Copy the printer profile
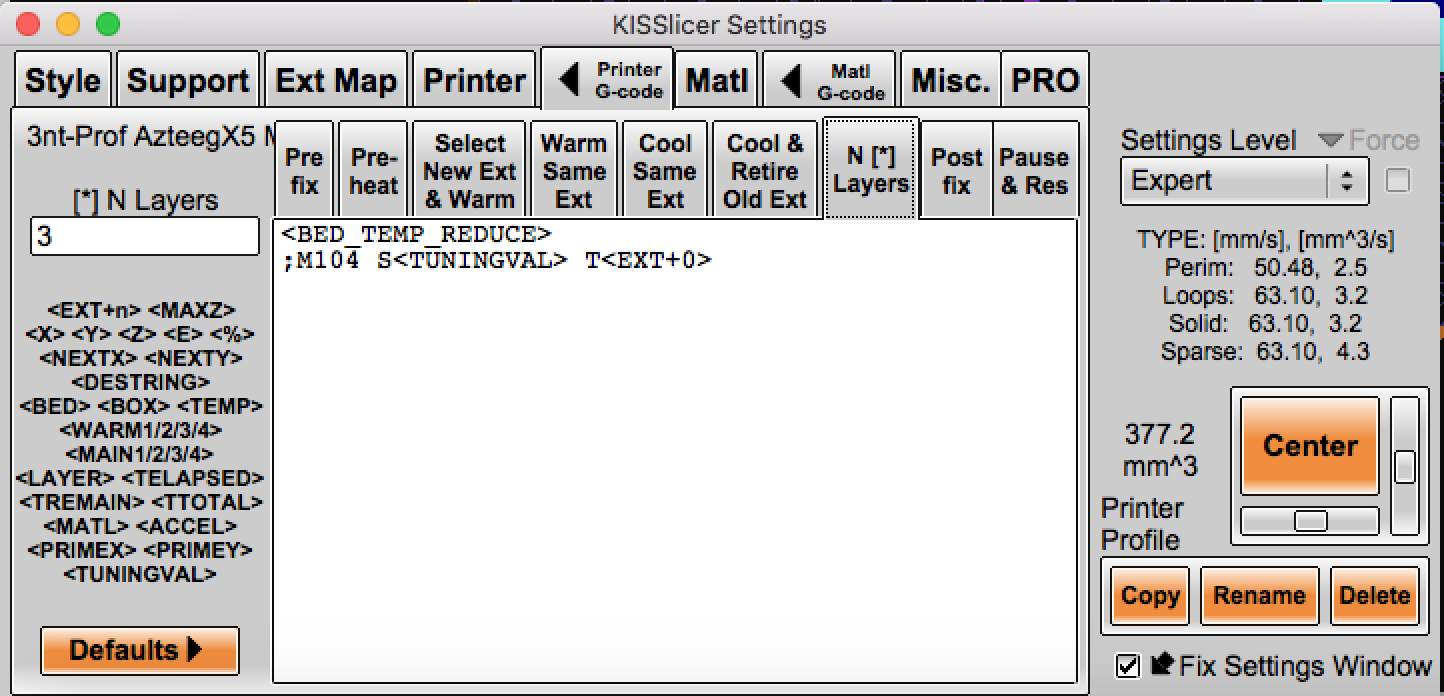1444x696 pixels. coord(1150,596)
